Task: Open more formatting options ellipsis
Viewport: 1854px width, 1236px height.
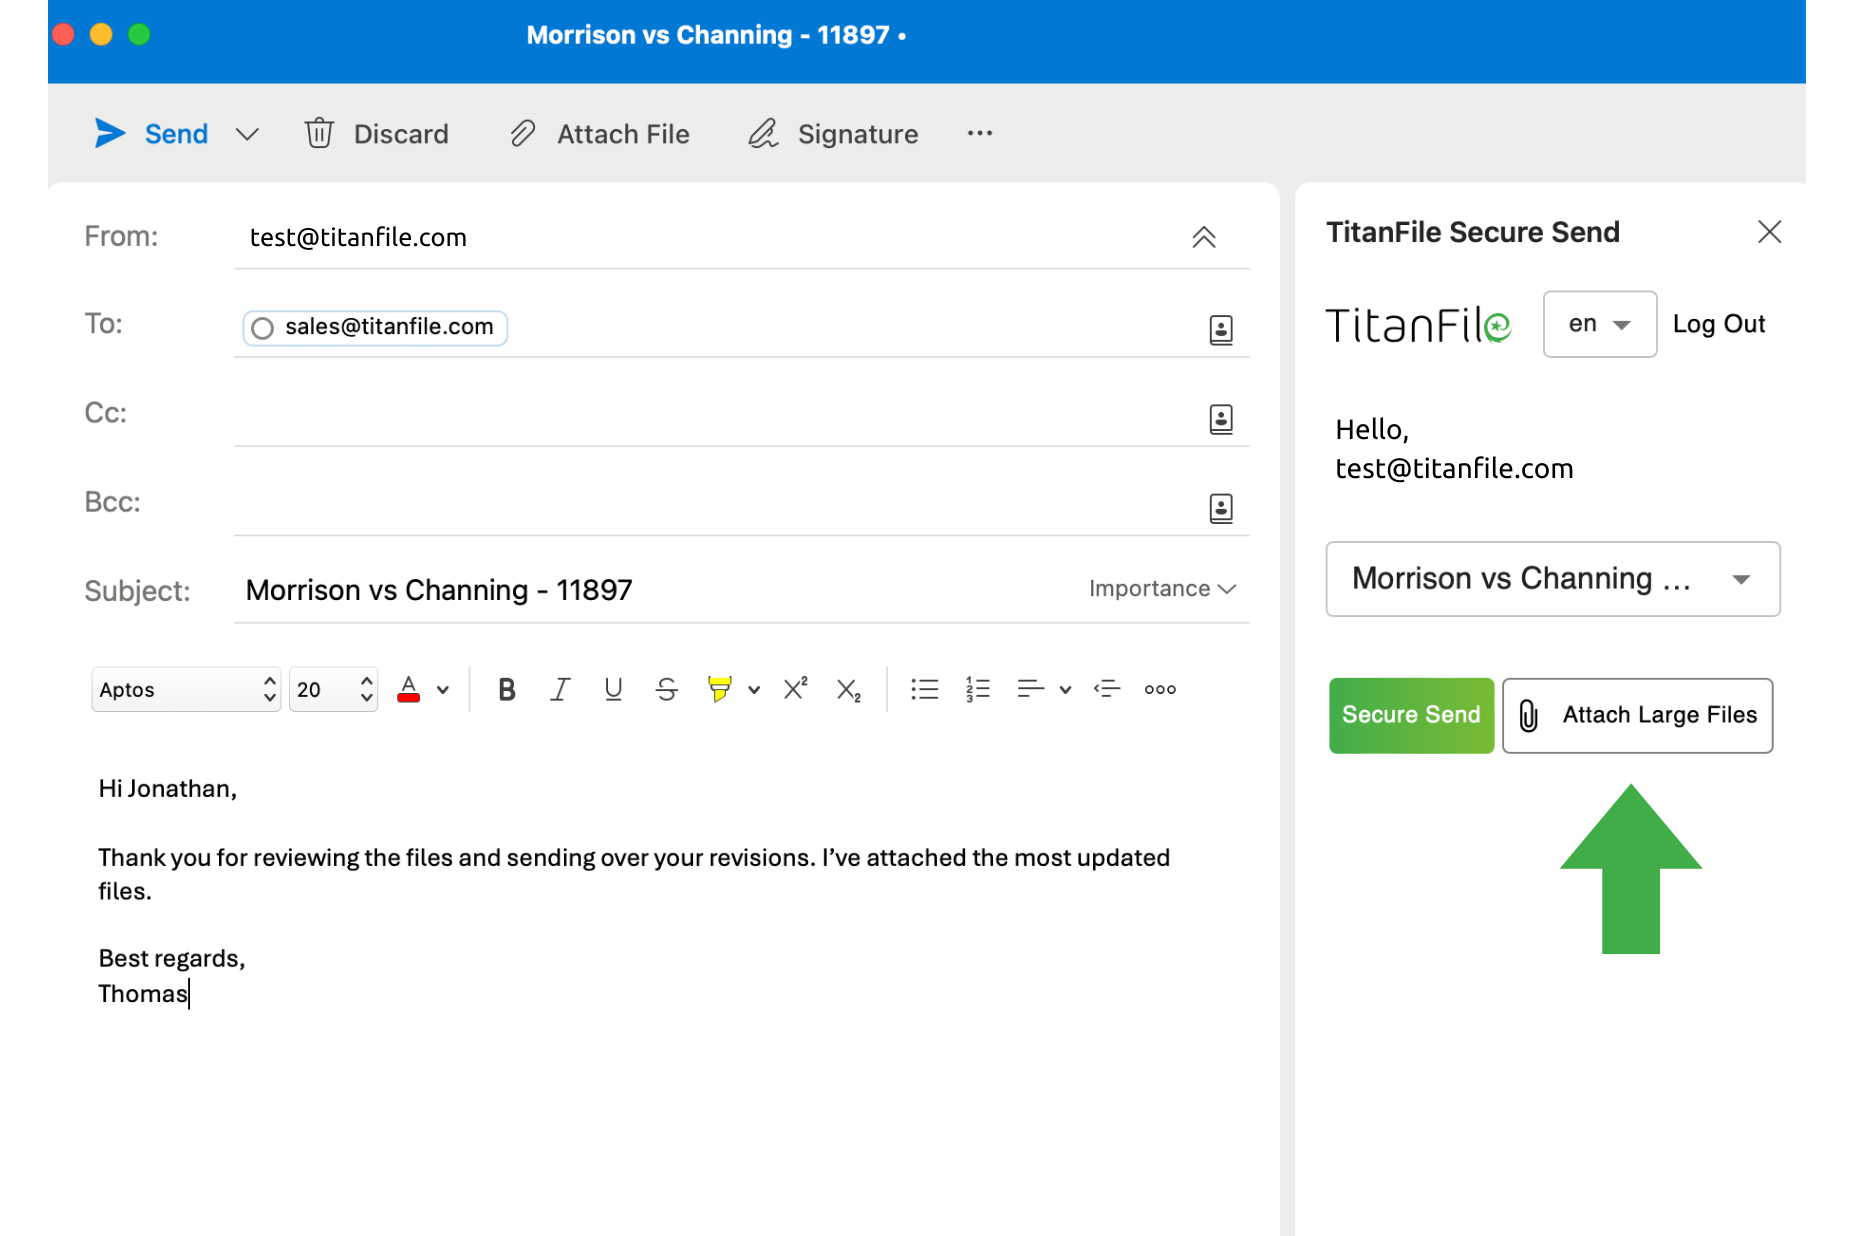Action: click(1160, 689)
